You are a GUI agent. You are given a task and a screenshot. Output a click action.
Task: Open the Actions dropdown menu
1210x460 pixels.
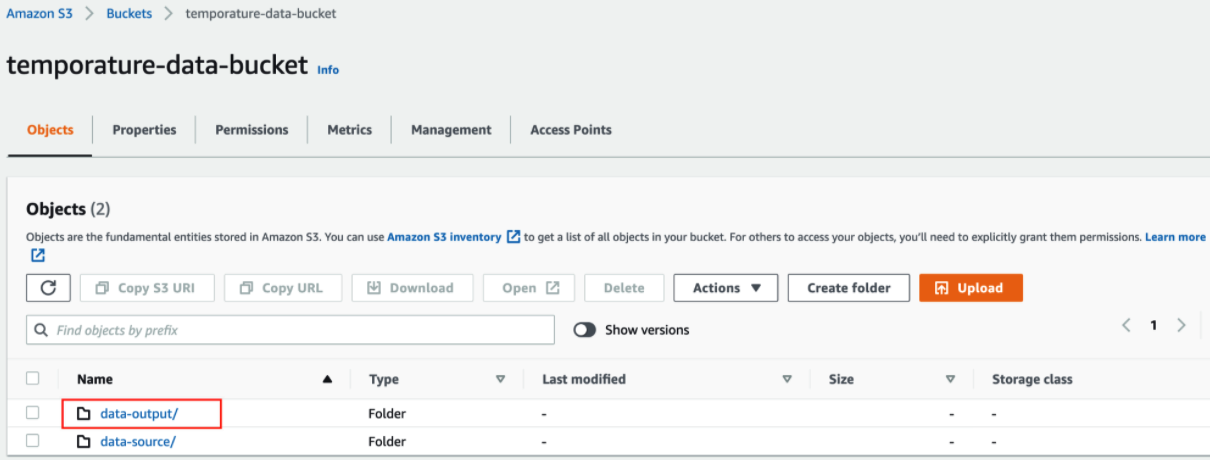(725, 288)
